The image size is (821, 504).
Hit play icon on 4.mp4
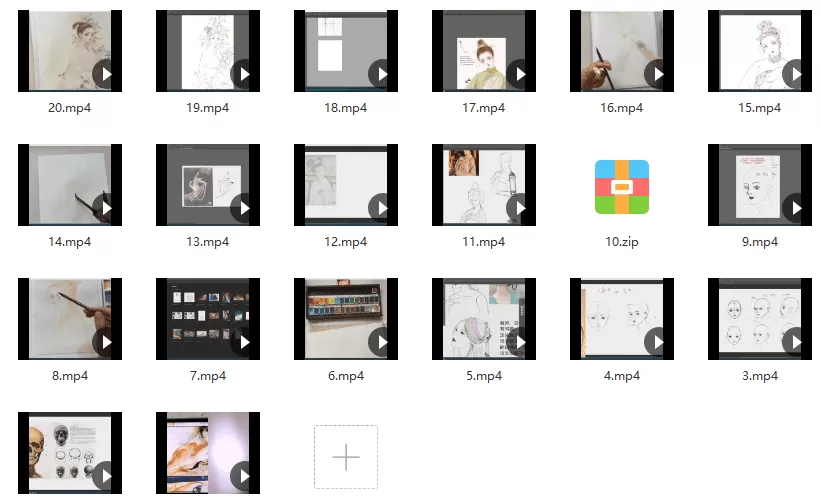click(x=657, y=342)
